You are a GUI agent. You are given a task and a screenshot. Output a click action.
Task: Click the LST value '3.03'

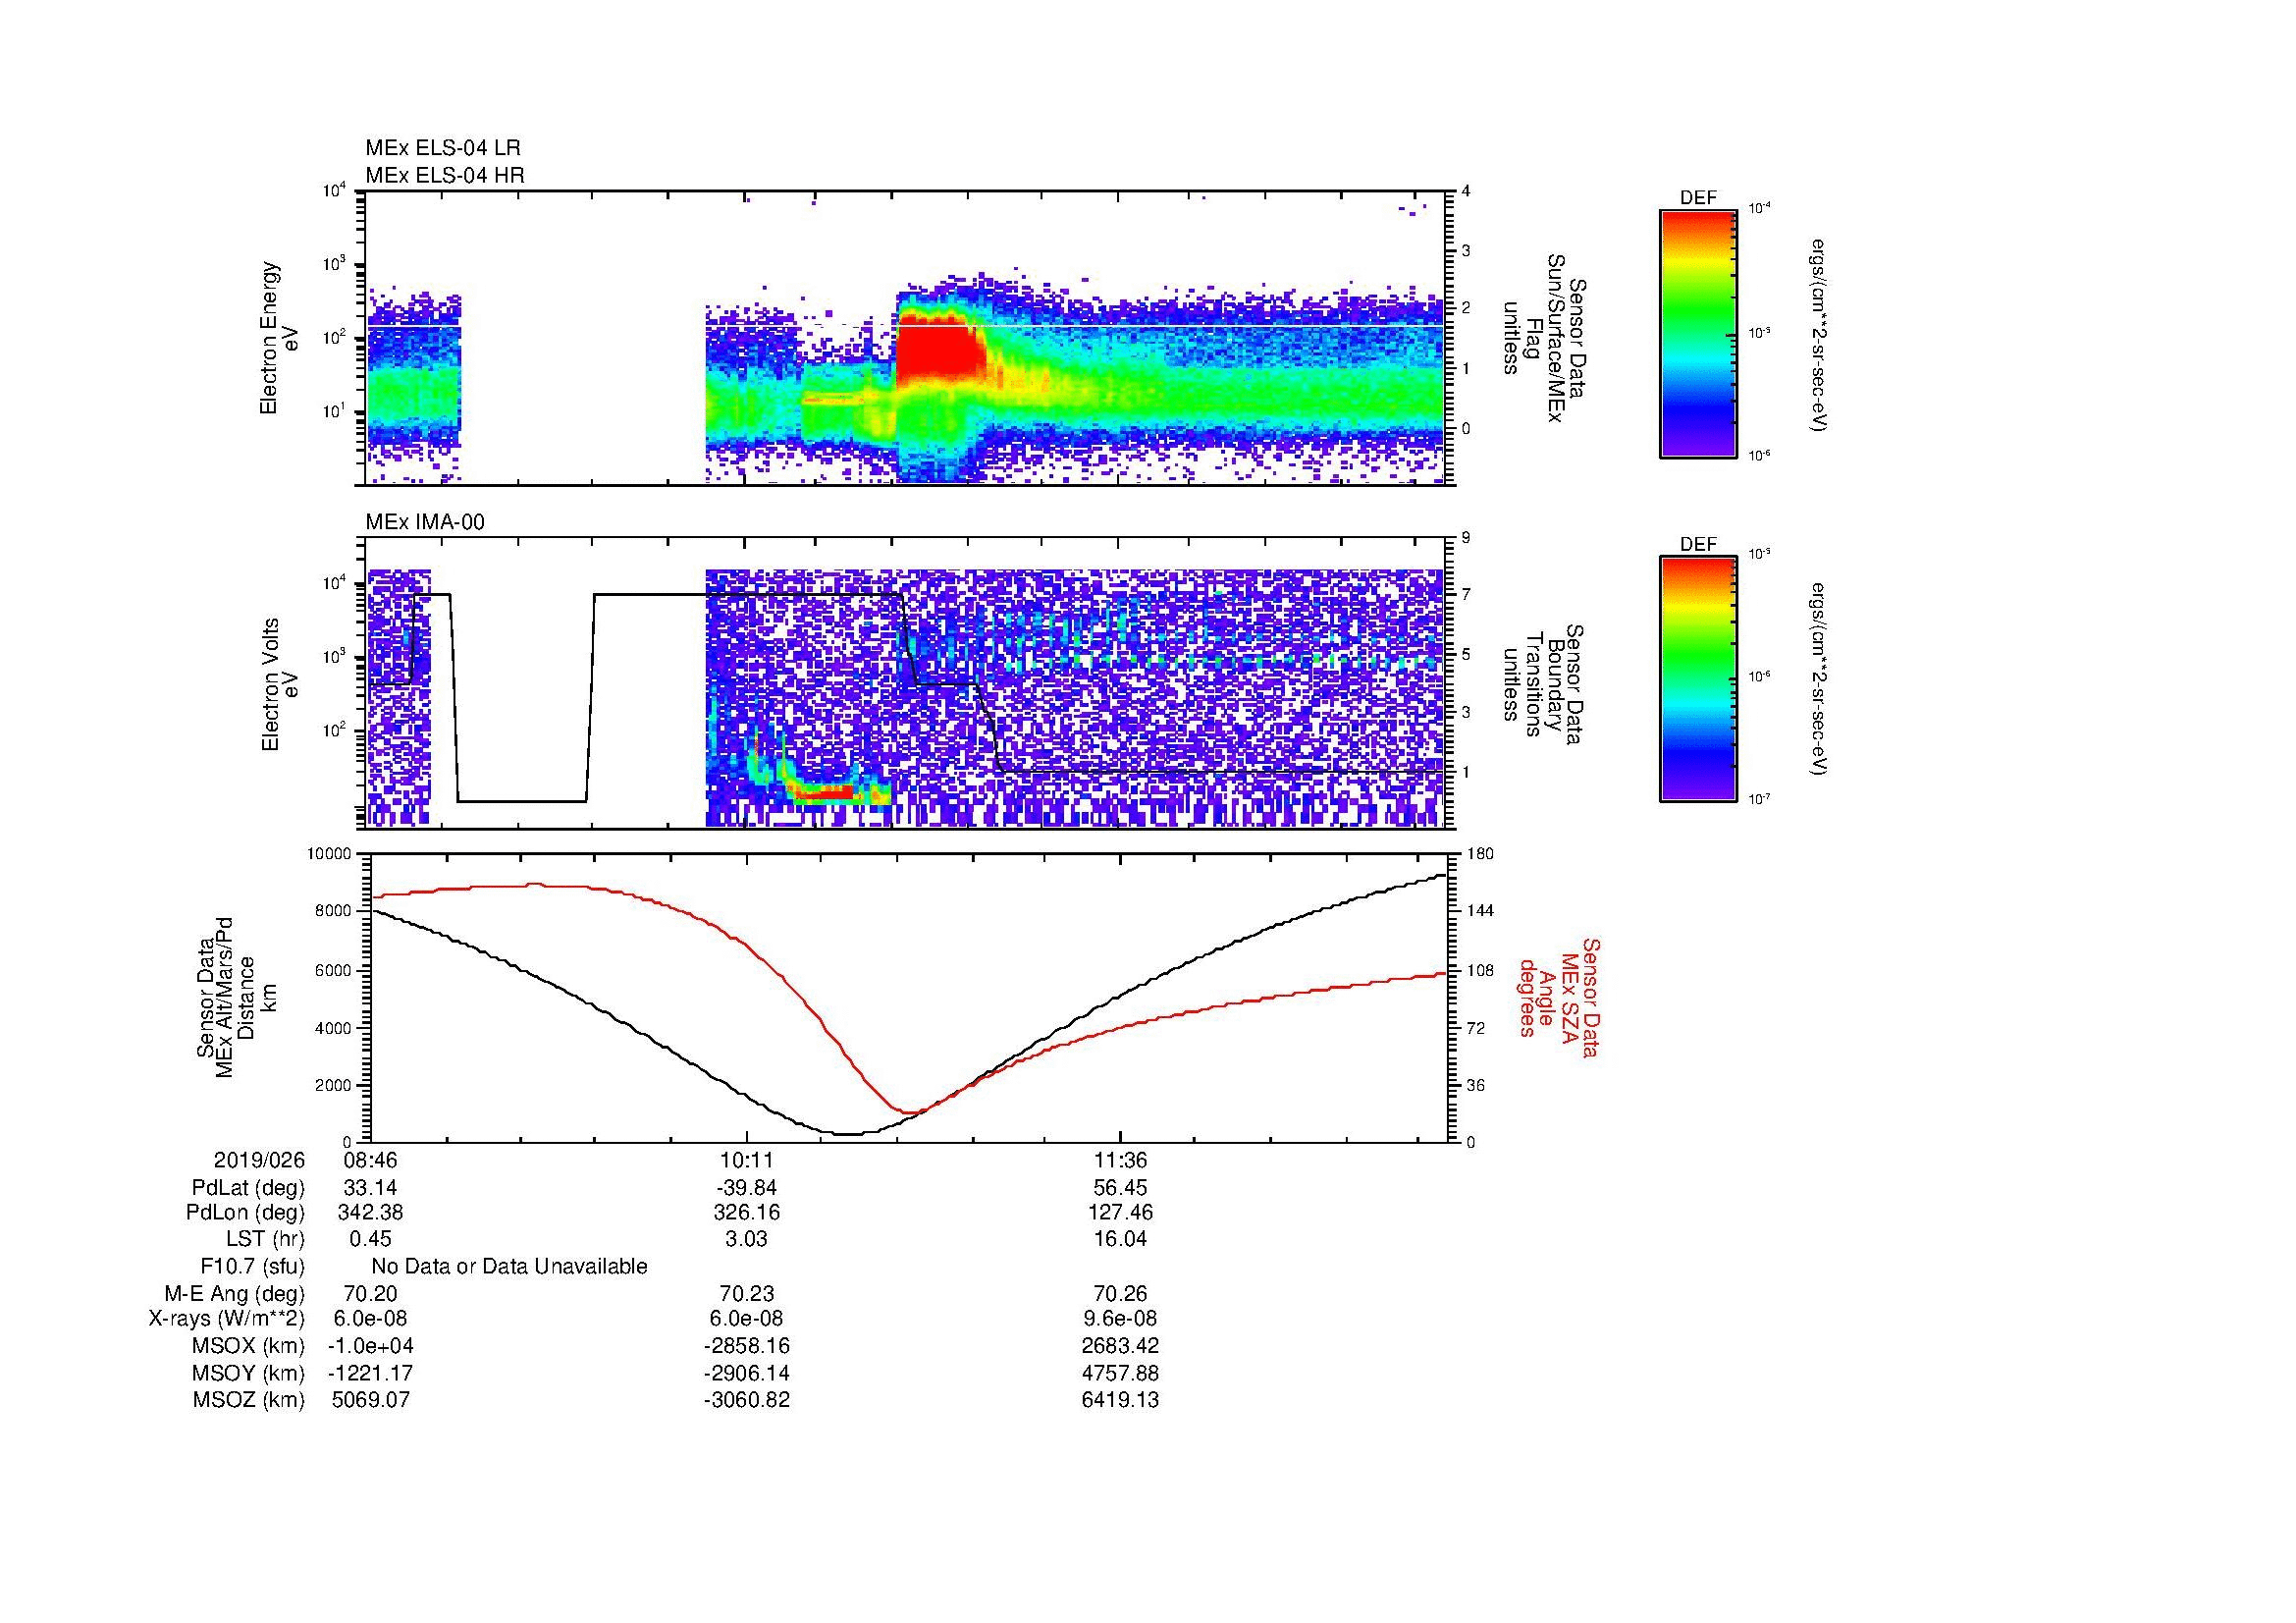(746, 1239)
